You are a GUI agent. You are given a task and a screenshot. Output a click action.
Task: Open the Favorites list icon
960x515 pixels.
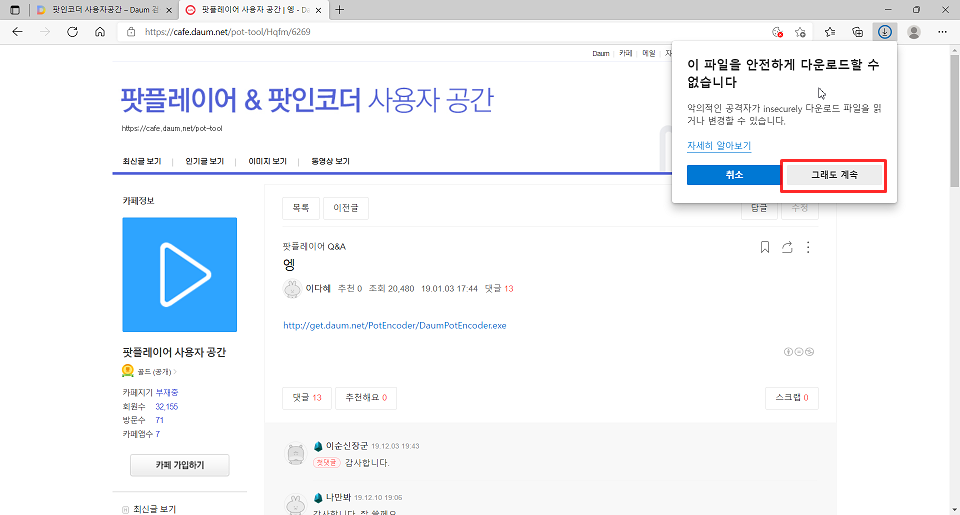pos(830,32)
